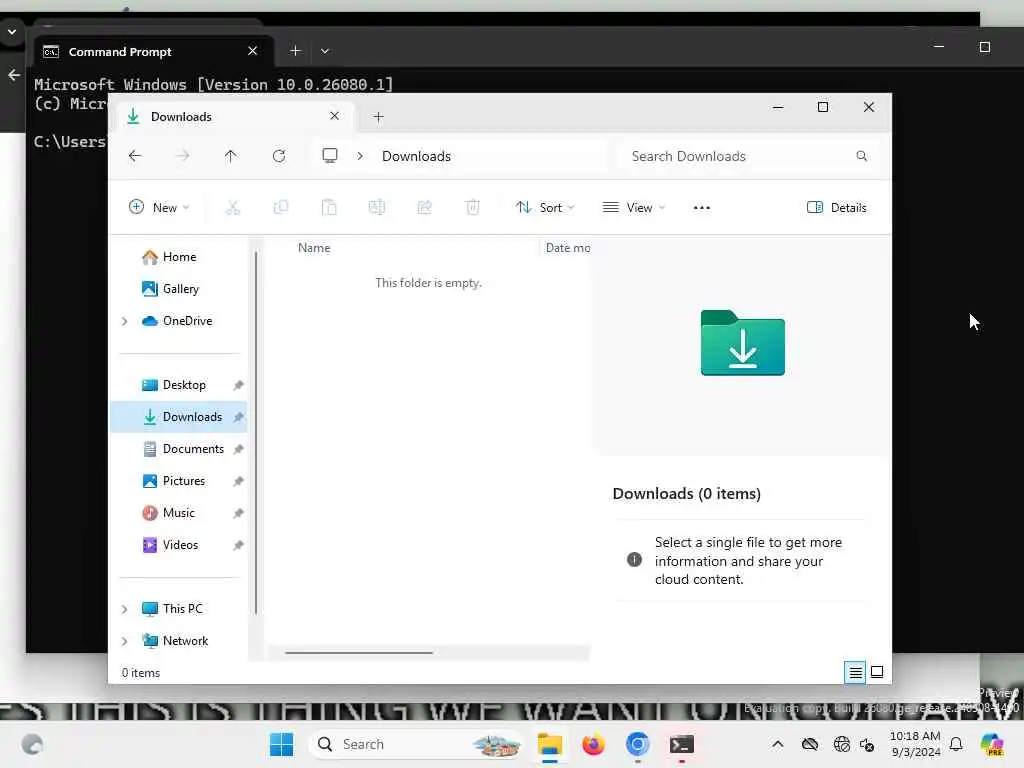Go back with the Explorer back arrow
Viewport: 1024px width, 768px height.
[135, 156]
